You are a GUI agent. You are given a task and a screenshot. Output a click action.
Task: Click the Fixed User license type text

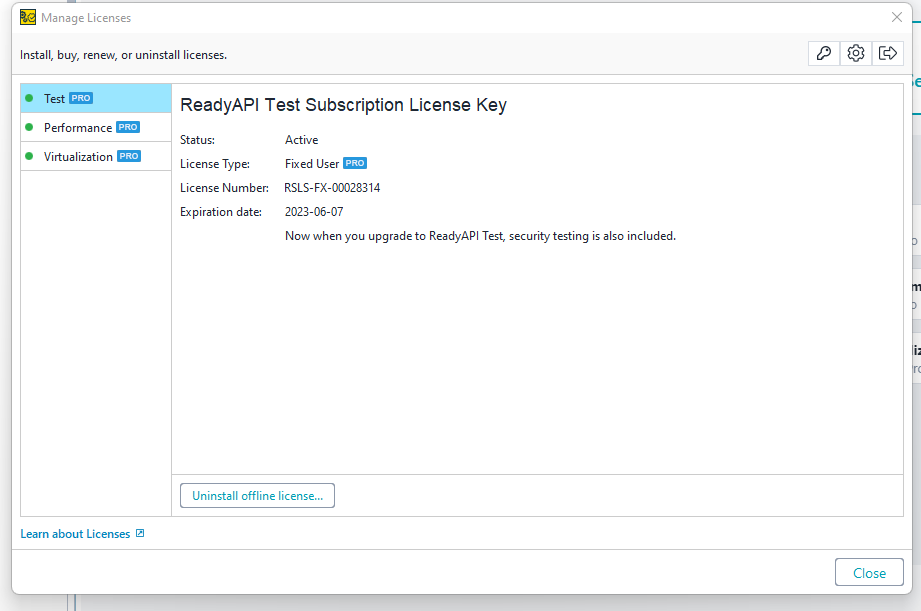312,164
